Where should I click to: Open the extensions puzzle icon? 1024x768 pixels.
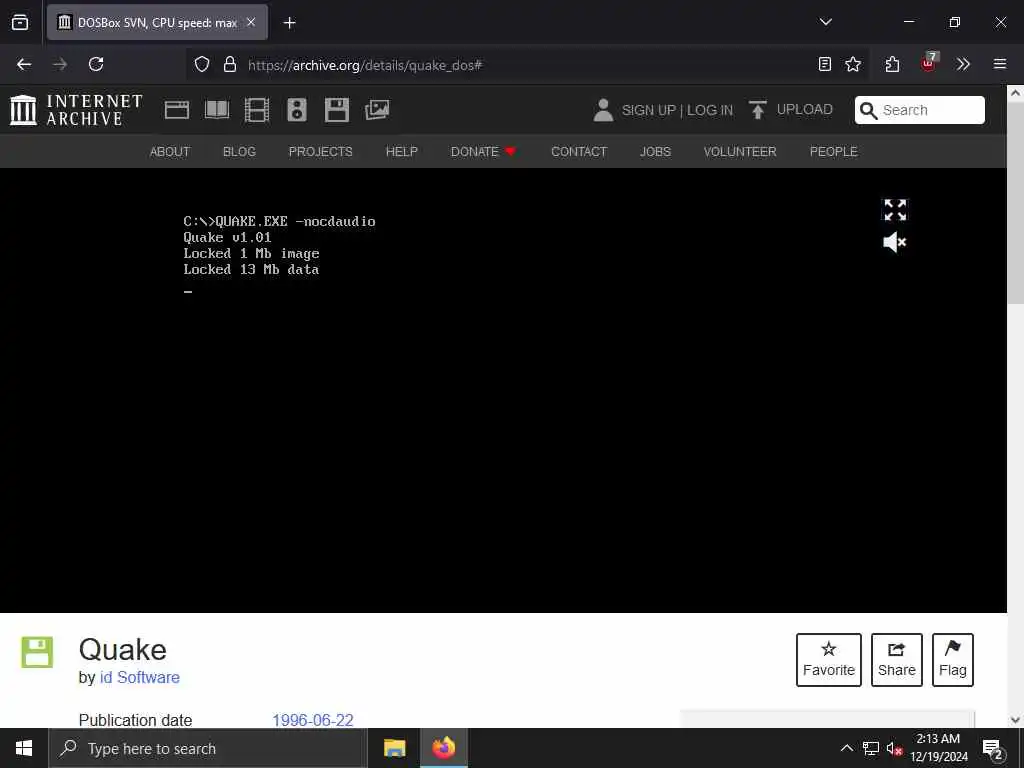point(893,64)
